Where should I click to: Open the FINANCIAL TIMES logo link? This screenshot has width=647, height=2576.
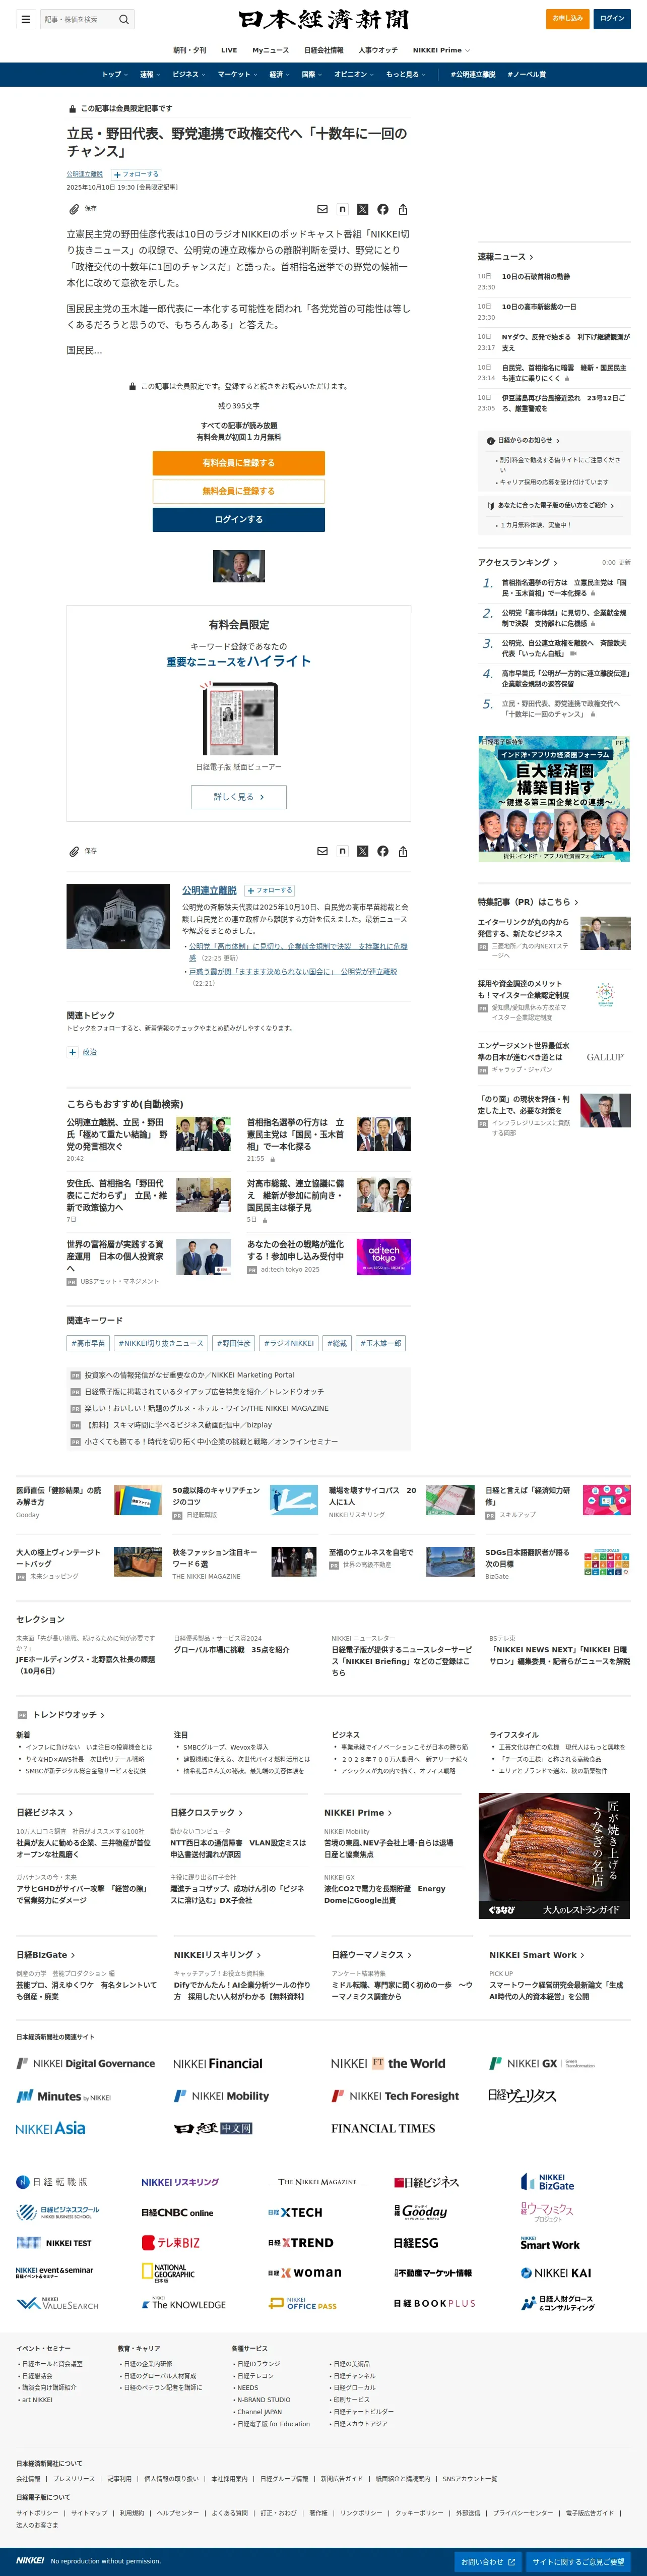pyautogui.click(x=383, y=2128)
